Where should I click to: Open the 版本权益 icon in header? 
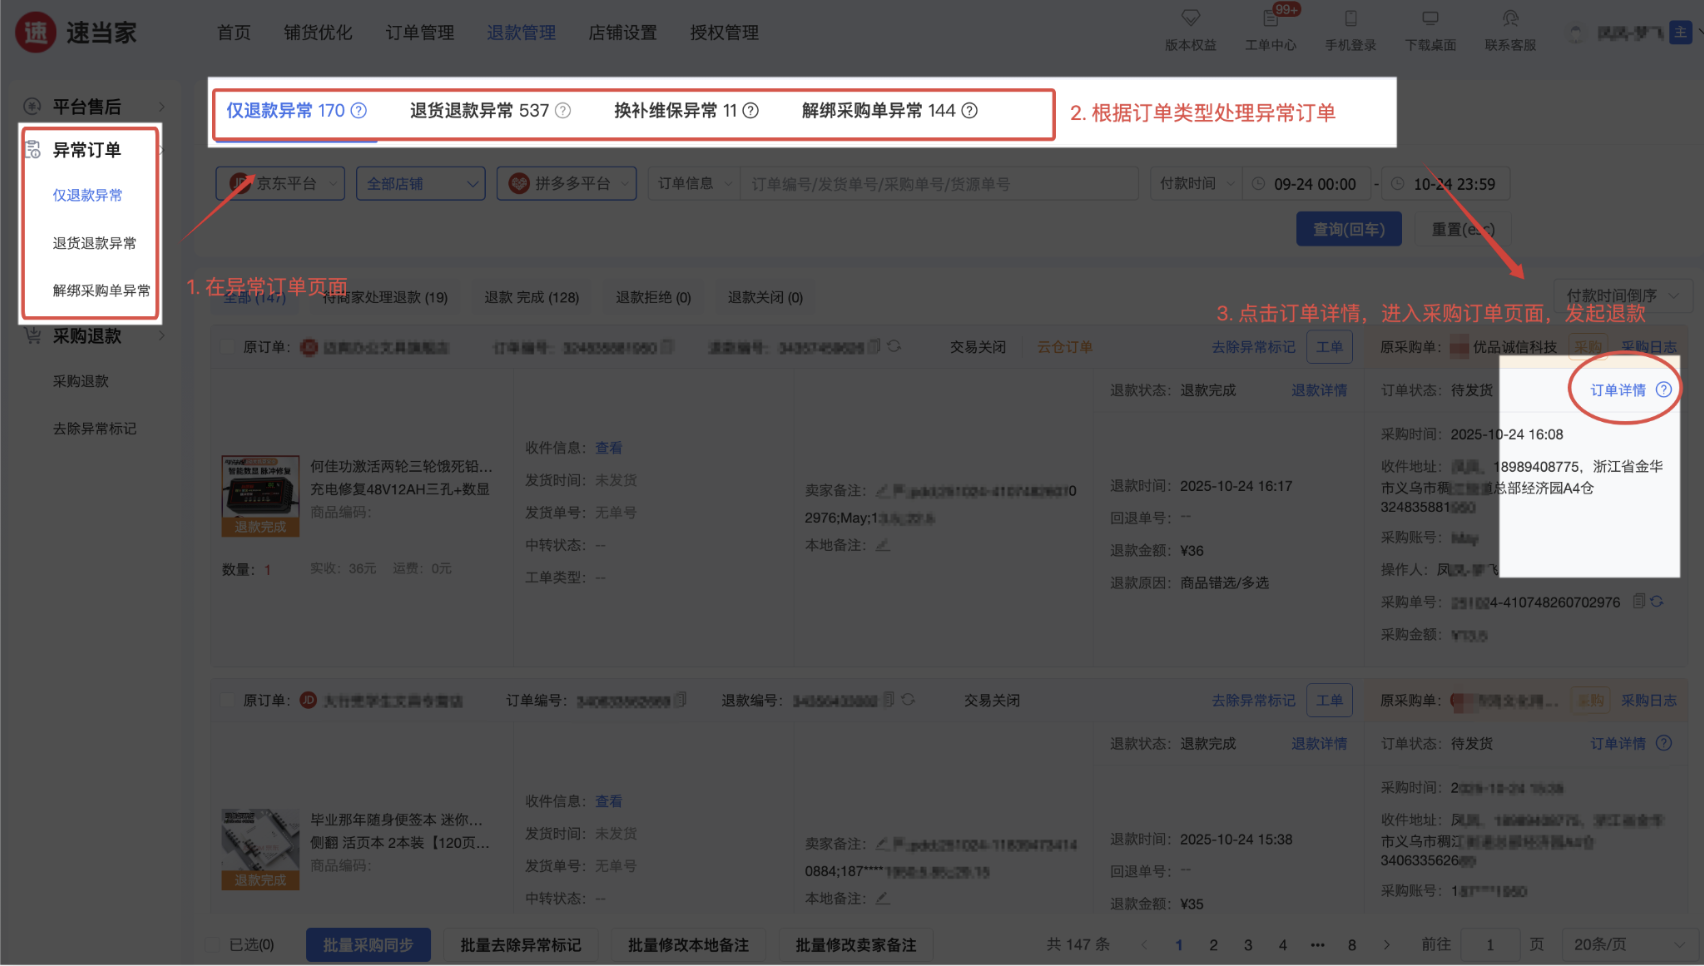1190,18
